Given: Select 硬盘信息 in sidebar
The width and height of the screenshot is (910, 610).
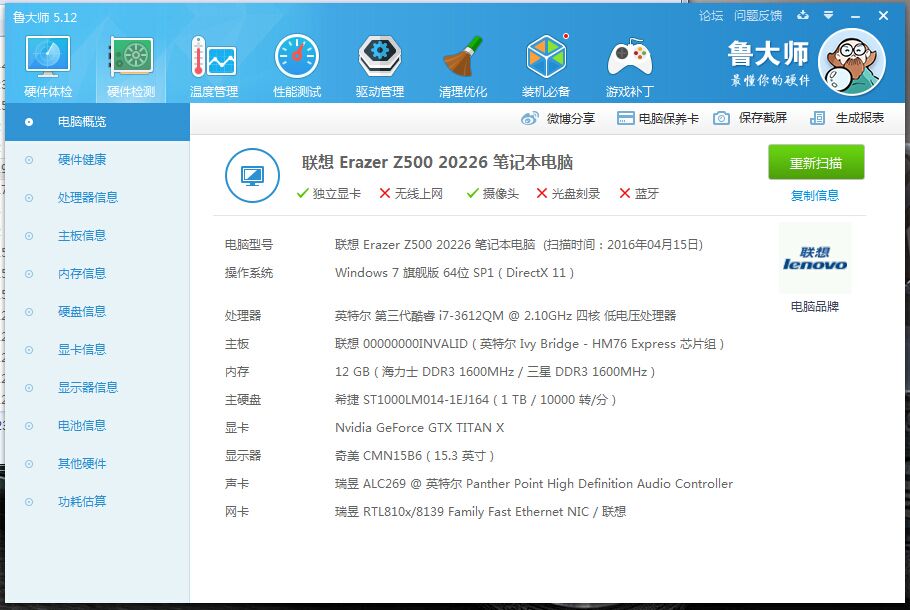Looking at the screenshot, I should tap(98, 312).
